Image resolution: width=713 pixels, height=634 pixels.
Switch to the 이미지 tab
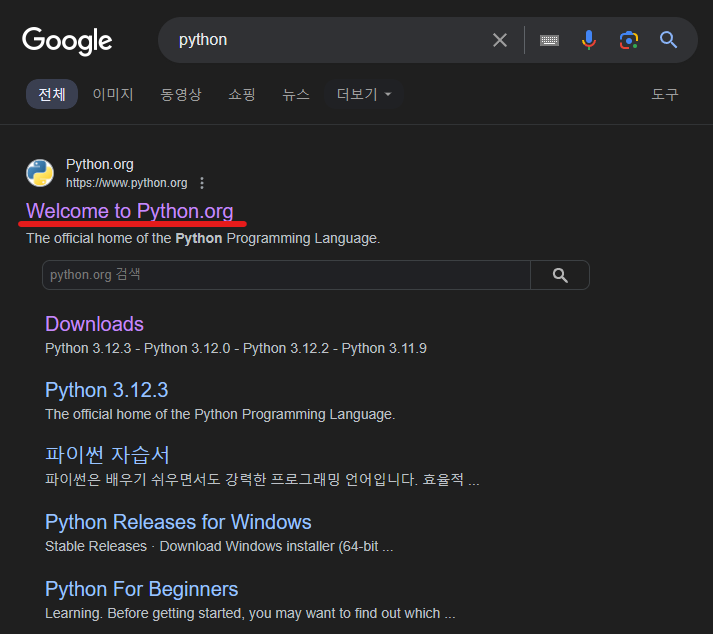[113, 94]
